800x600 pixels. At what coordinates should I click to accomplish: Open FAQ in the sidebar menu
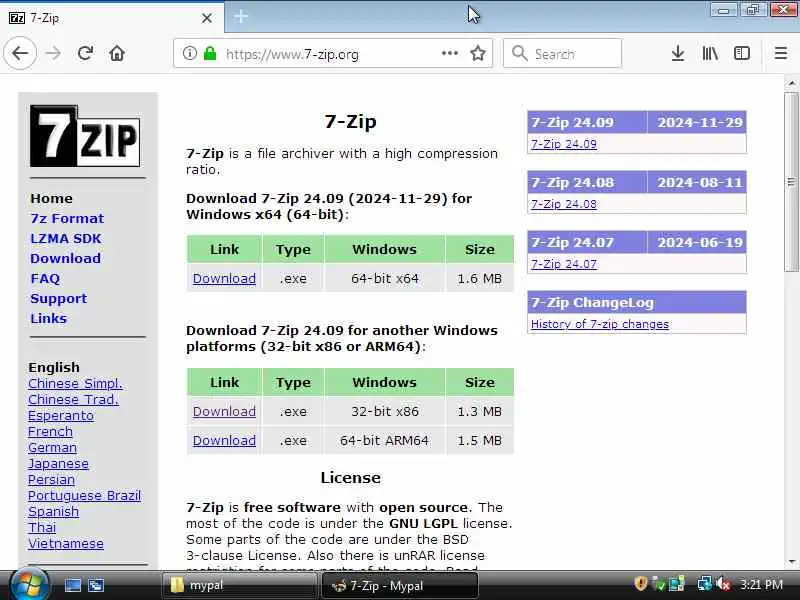click(45, 279)
